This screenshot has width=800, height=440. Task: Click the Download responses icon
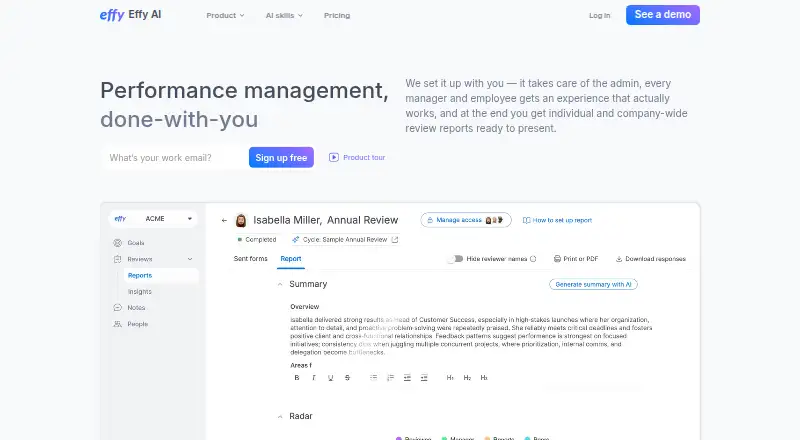619,259
